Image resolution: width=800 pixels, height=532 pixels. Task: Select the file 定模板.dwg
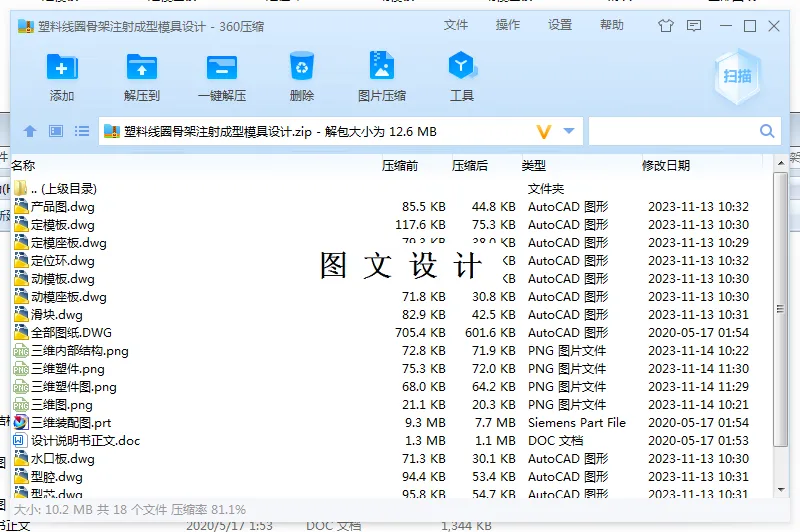[x=63, y=224]
